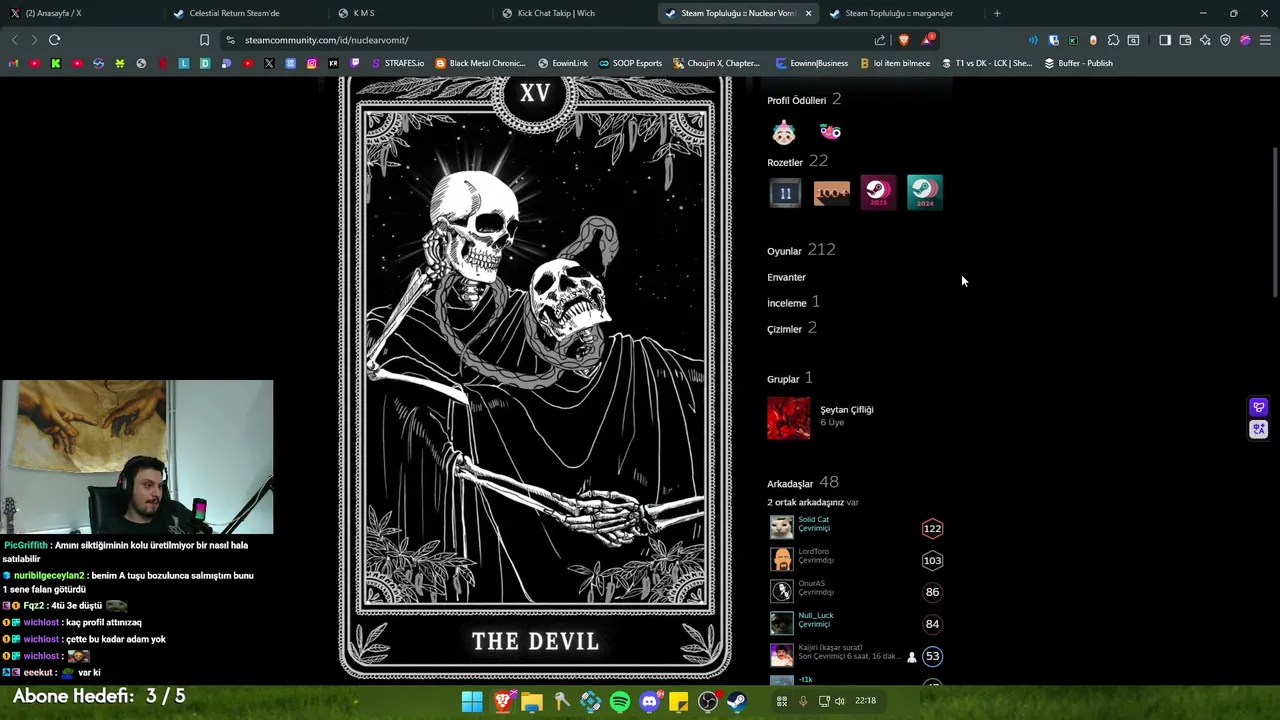
Task: Open lol item bilmece bookmark
Action: [894, 63]
